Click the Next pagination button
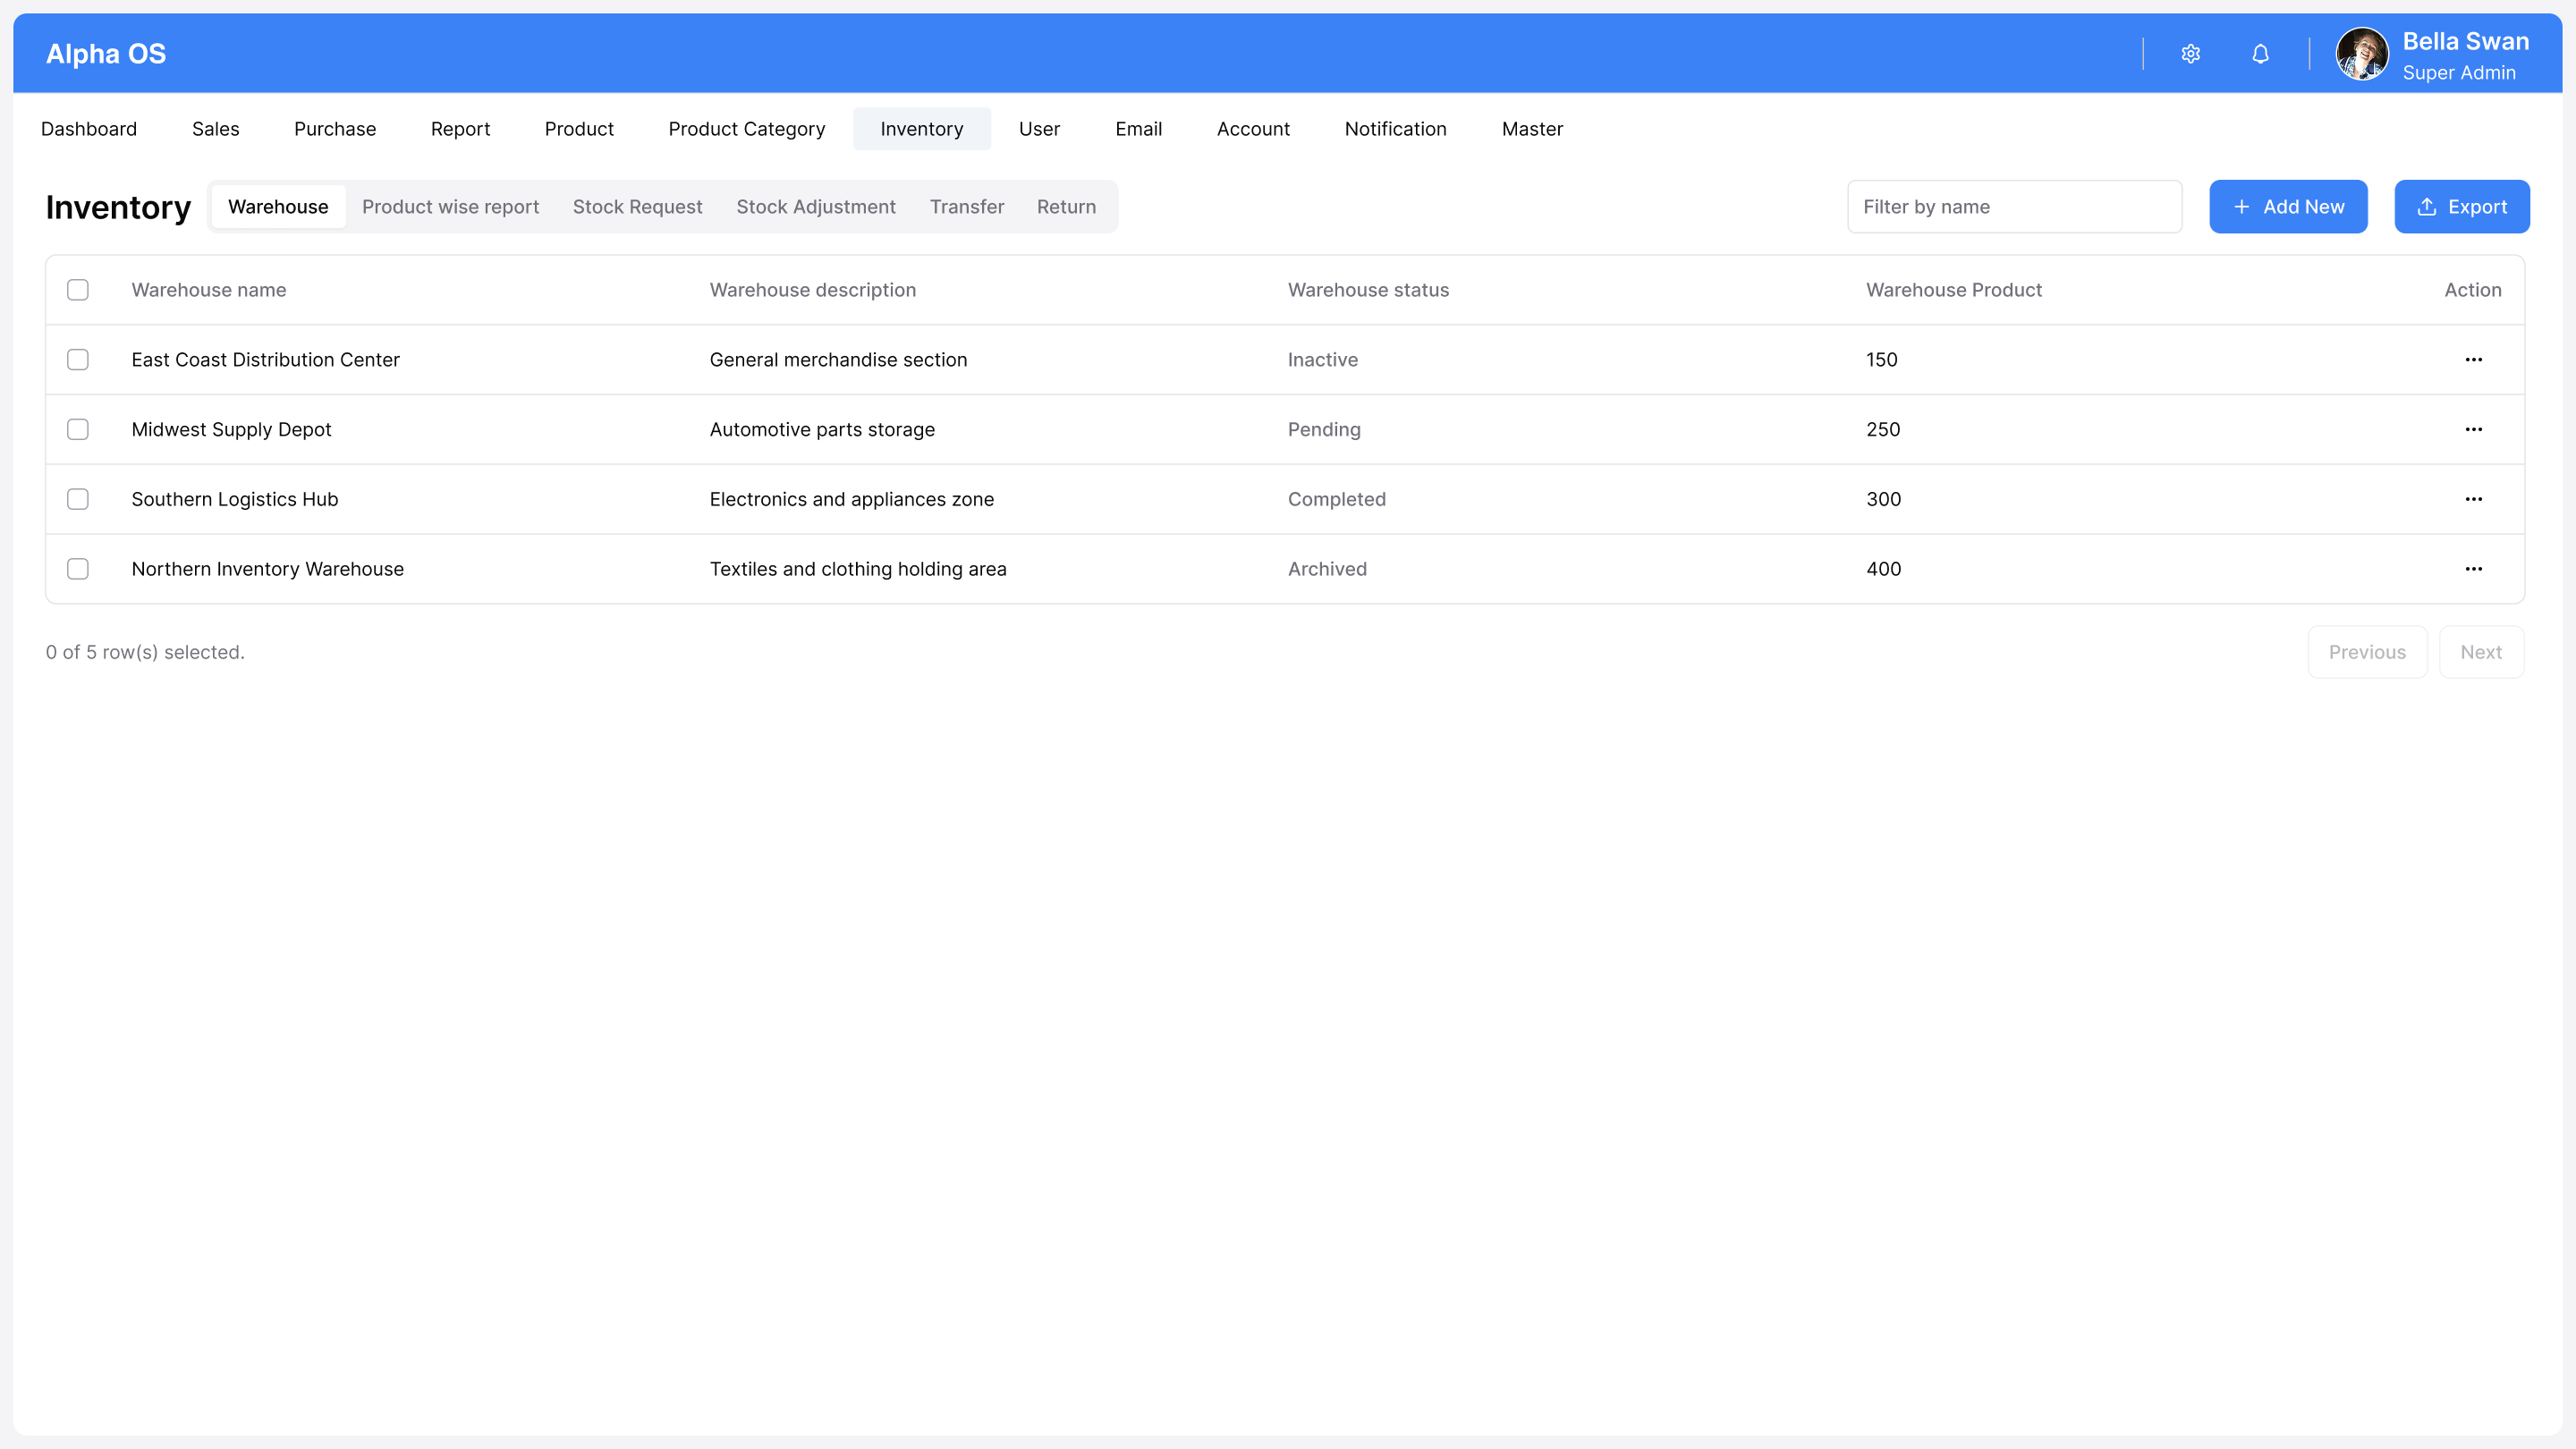This screenshot has width=2576, height=1449. (x=2480, y=652)
